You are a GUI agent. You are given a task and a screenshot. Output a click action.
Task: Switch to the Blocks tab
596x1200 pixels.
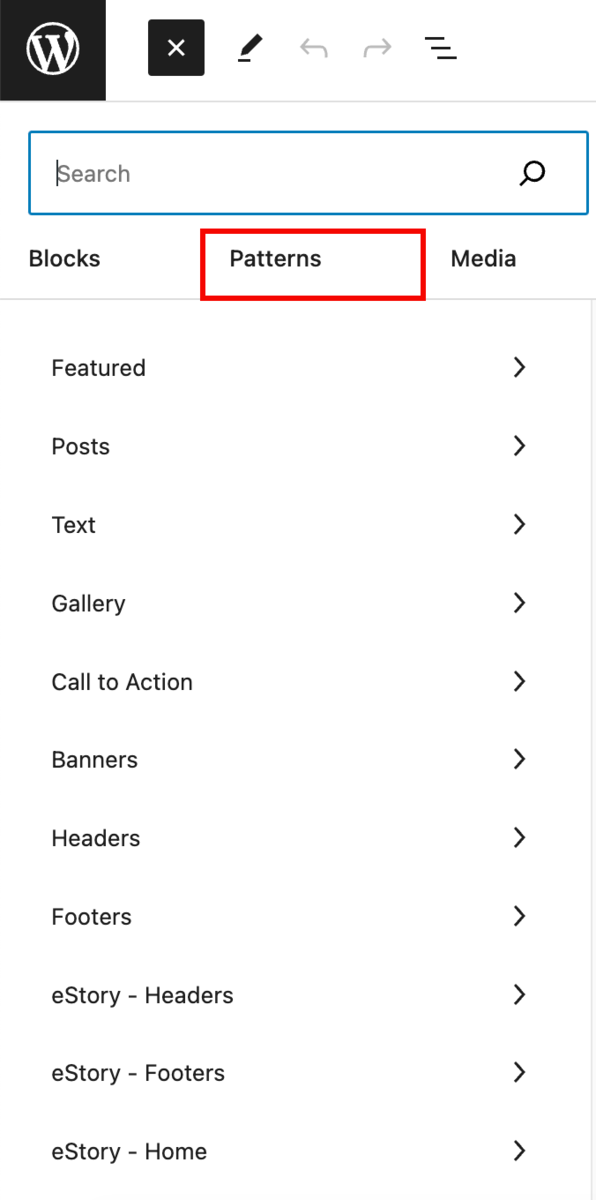click(64, 259)
